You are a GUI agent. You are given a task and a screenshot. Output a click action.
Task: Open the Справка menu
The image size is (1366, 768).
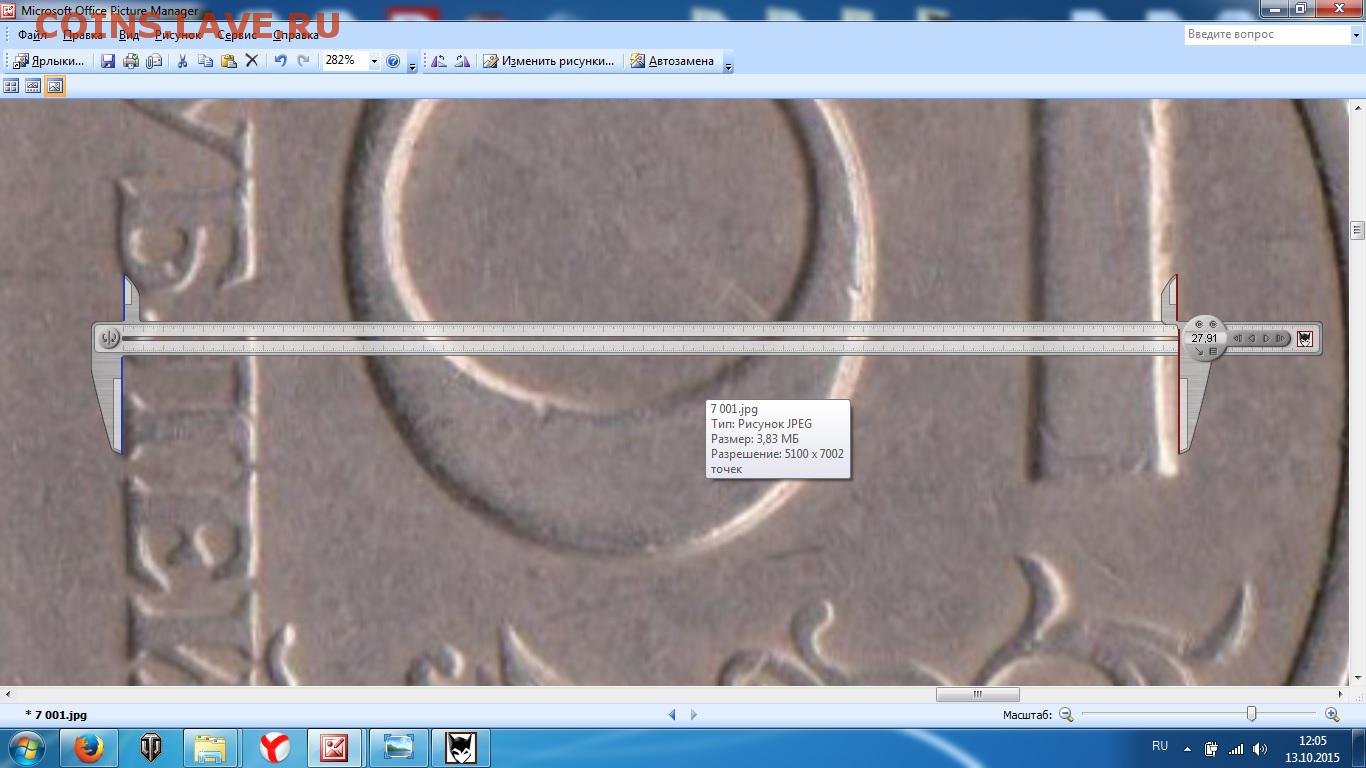pyautogui.click(x=296, y=35)
